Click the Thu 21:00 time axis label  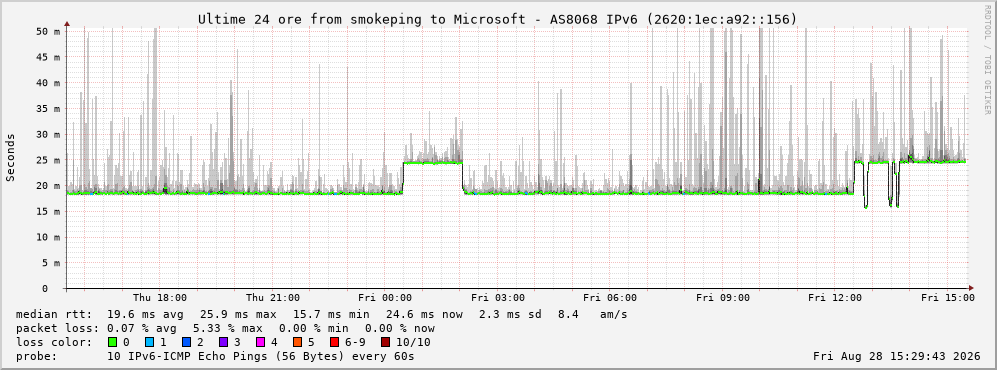pos(273,298)
